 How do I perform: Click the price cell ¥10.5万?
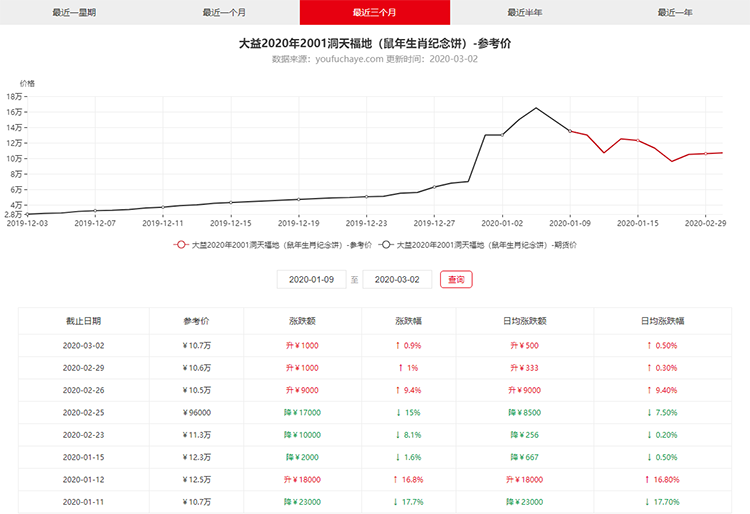(x=197, y=390)
